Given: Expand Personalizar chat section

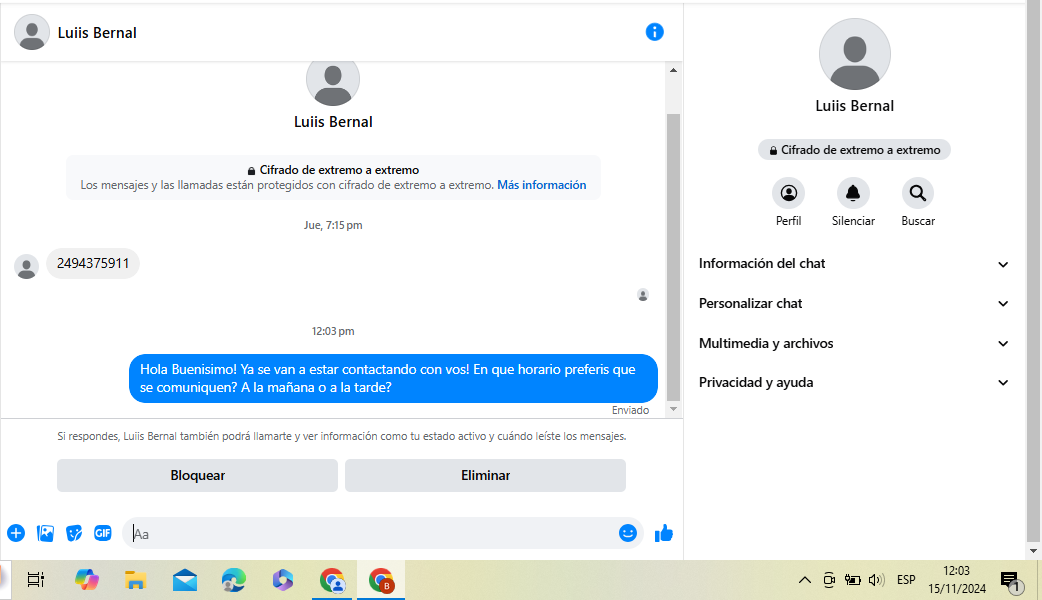Looking at the screenshot, I should (x=854, y=303).
